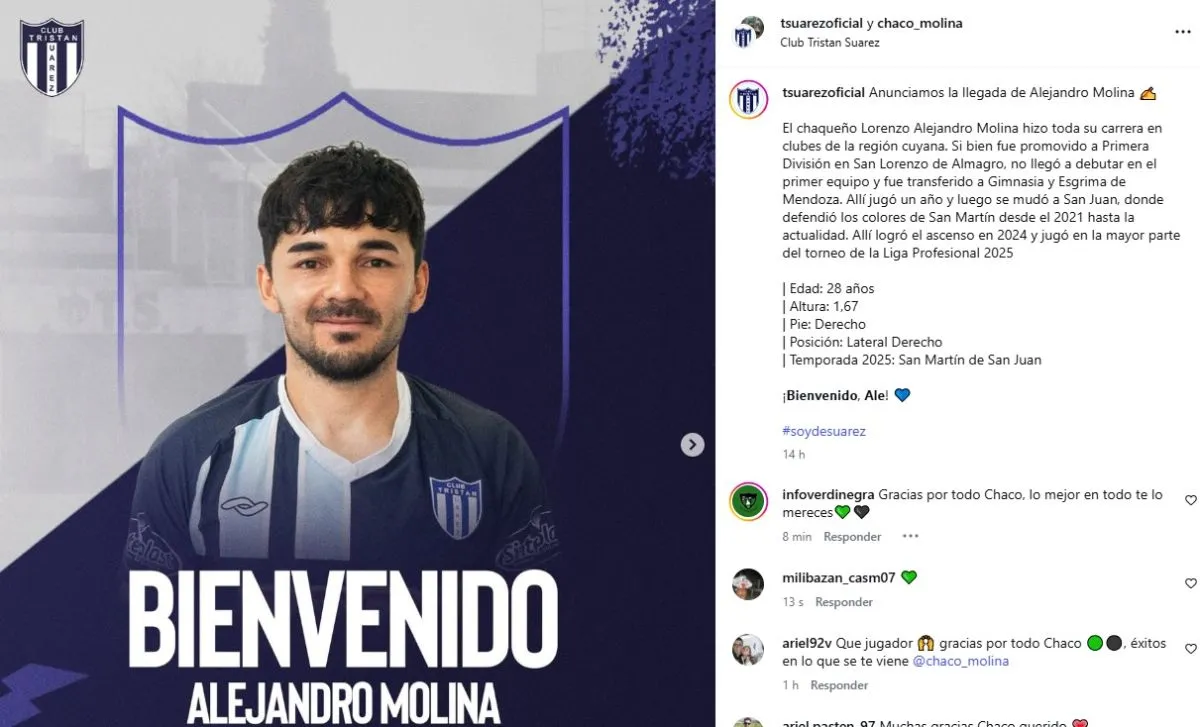The image size is (1200, 727).
Task: Open the infoverdinegra profile avatar
Action: click(x=748, y=502)
